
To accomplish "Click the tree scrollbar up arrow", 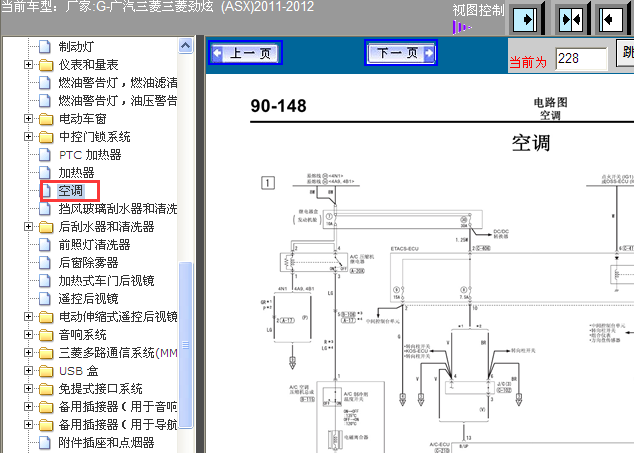I will point(185,46).
